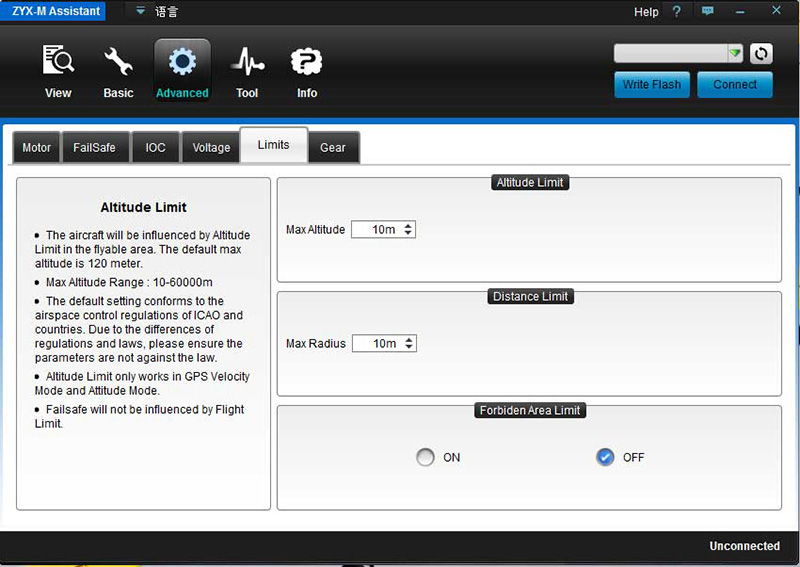Viewport: 800px width, 567px height.
Task: Turn Forbiden Area Limit ON
Action: point(425,457)
